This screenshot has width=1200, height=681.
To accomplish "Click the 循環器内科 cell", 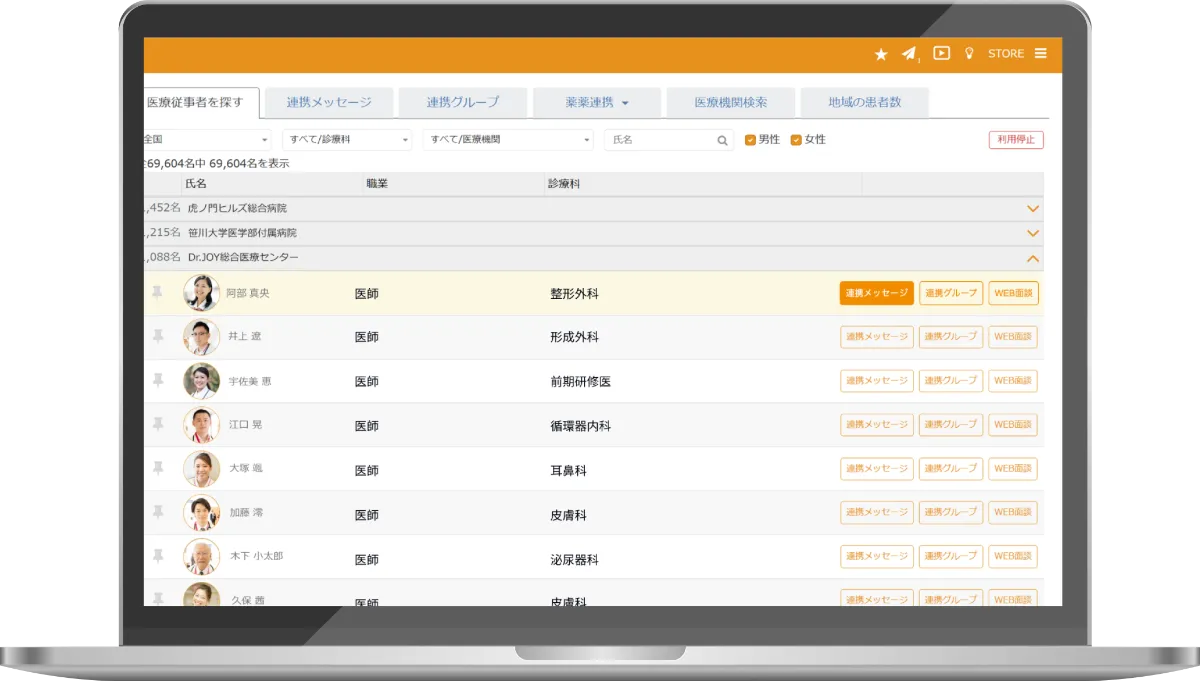I will [x=581, y=426].
